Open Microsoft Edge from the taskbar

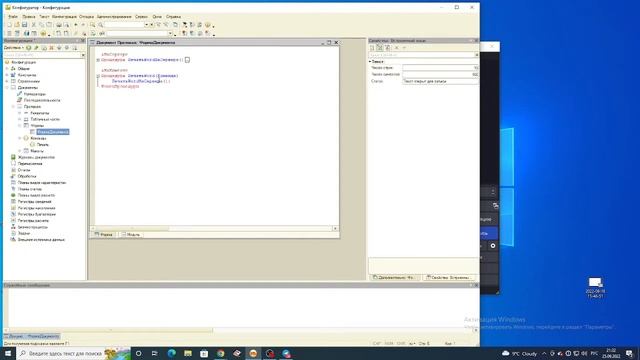[171, 353]
